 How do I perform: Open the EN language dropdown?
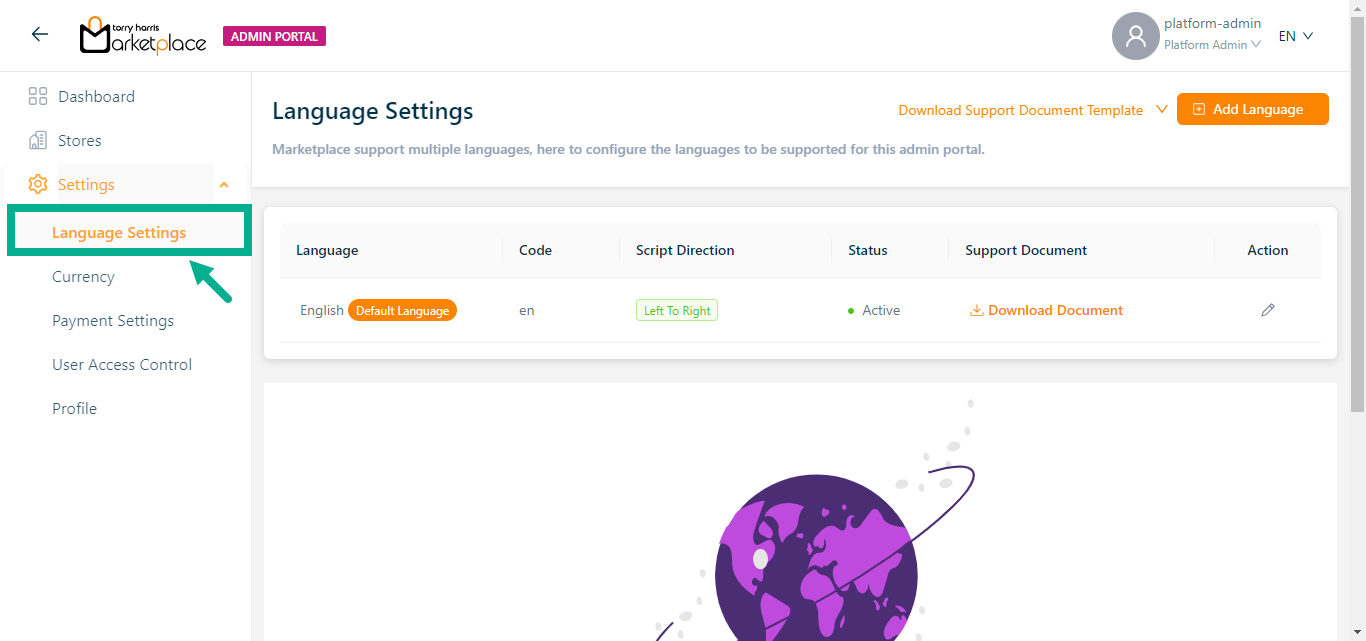[x=1295, y=36]
